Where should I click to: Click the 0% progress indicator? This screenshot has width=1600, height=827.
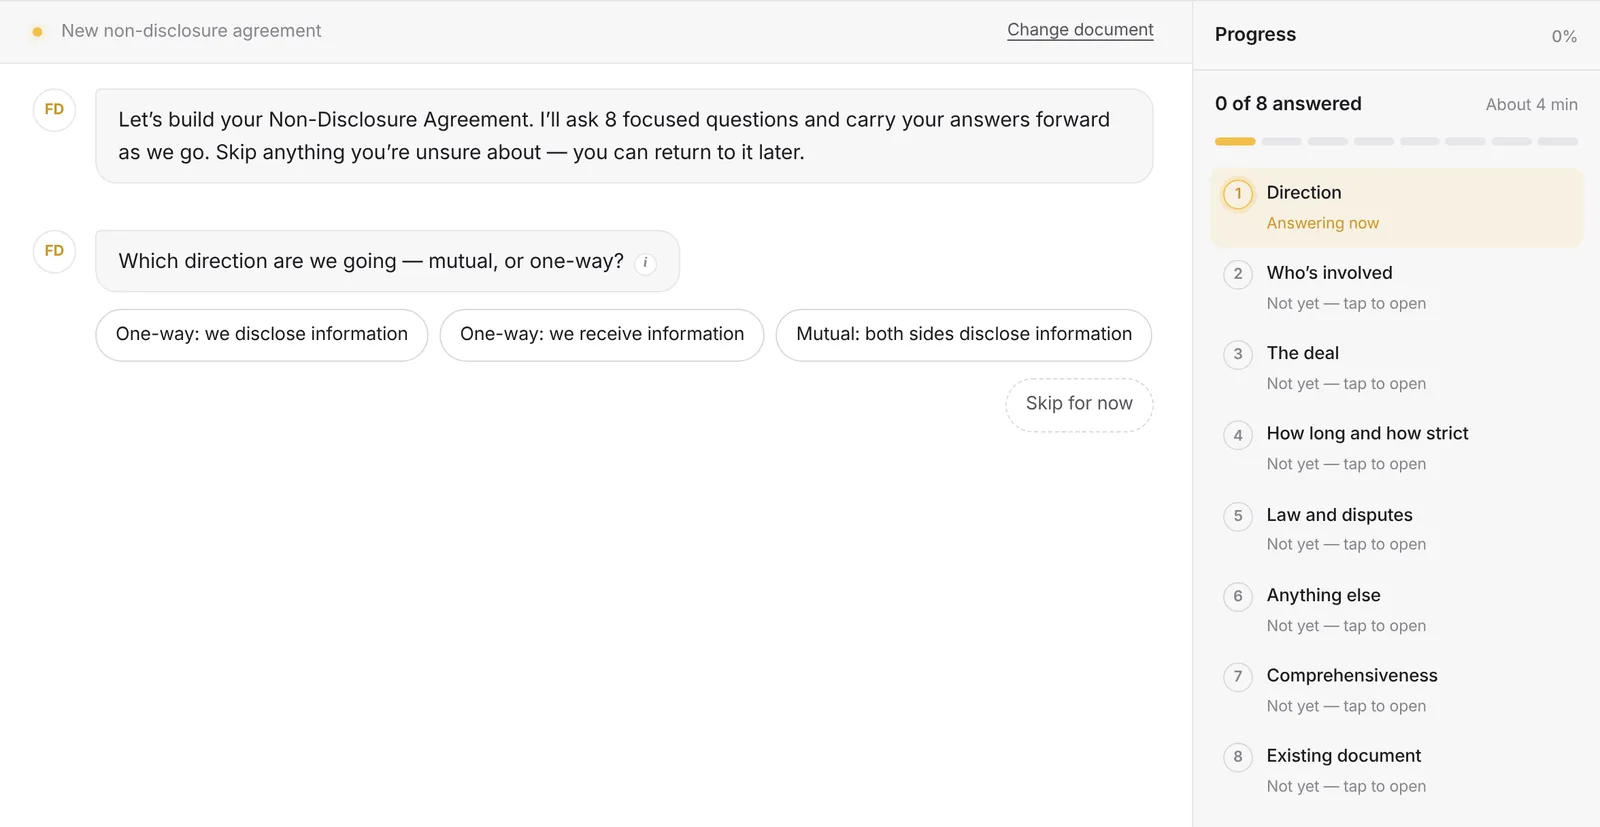(x=1564, y=36)
